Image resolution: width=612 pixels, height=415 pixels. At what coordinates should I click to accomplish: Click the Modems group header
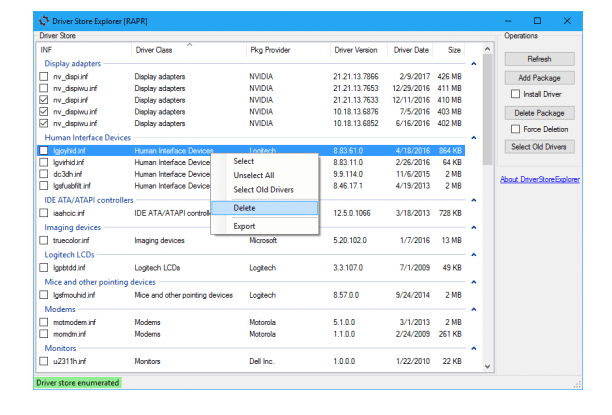[60, 310]
